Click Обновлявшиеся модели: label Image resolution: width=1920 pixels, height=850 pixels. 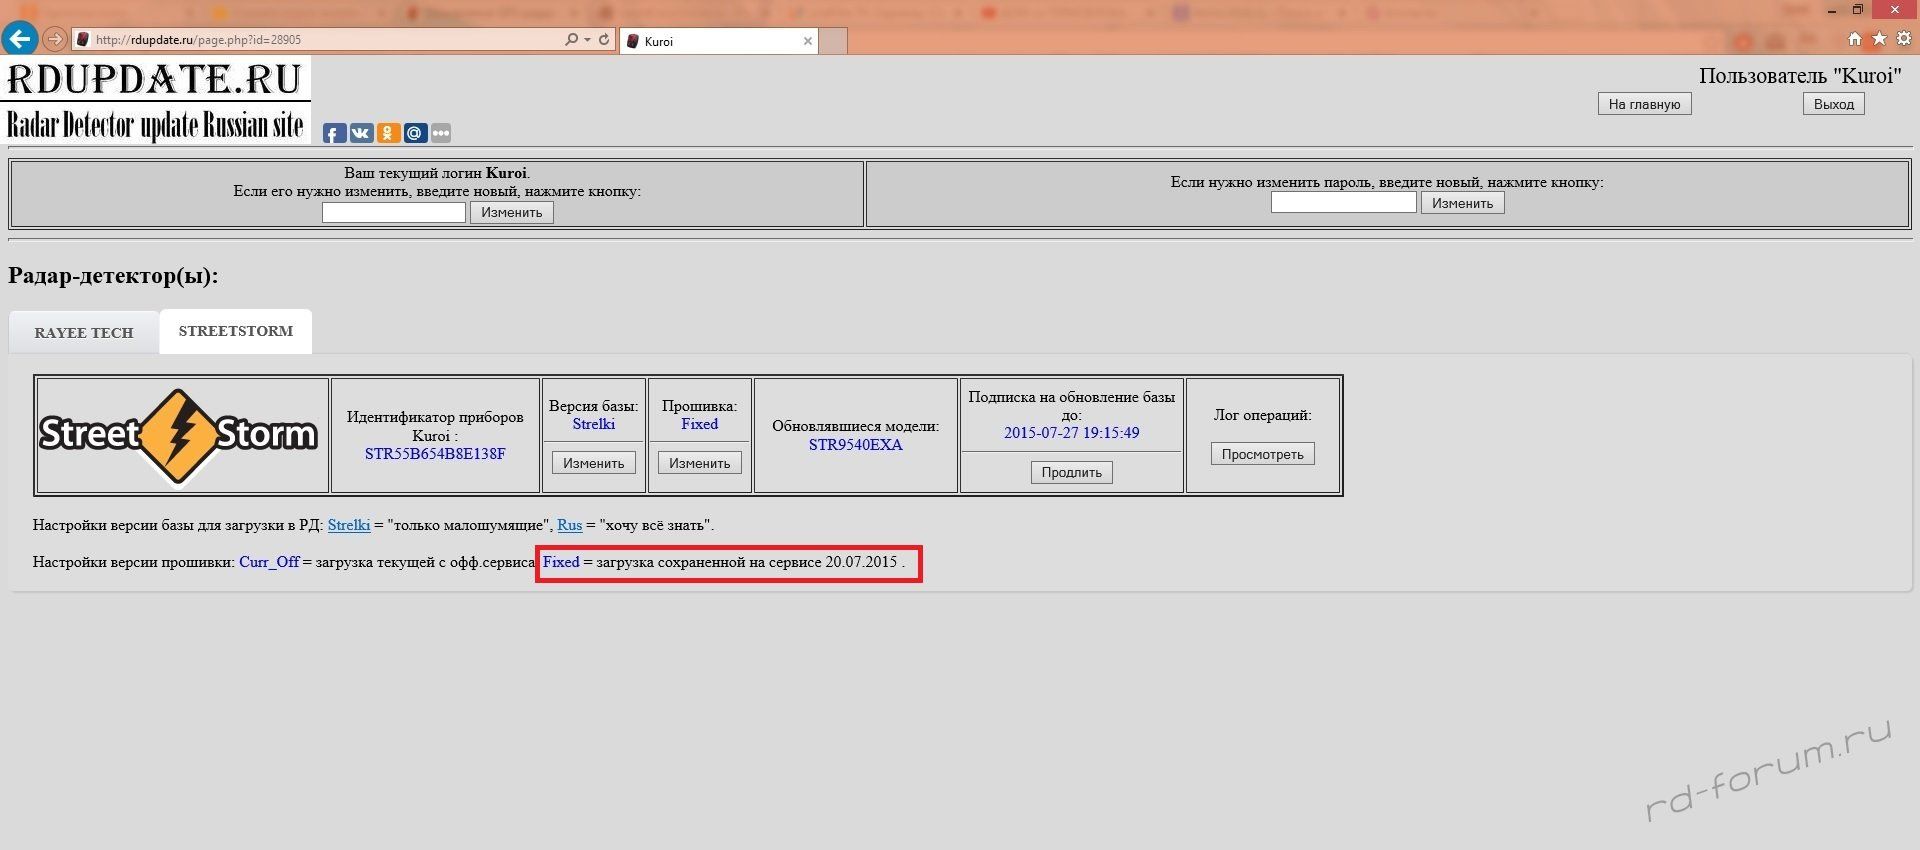(855, 426)
